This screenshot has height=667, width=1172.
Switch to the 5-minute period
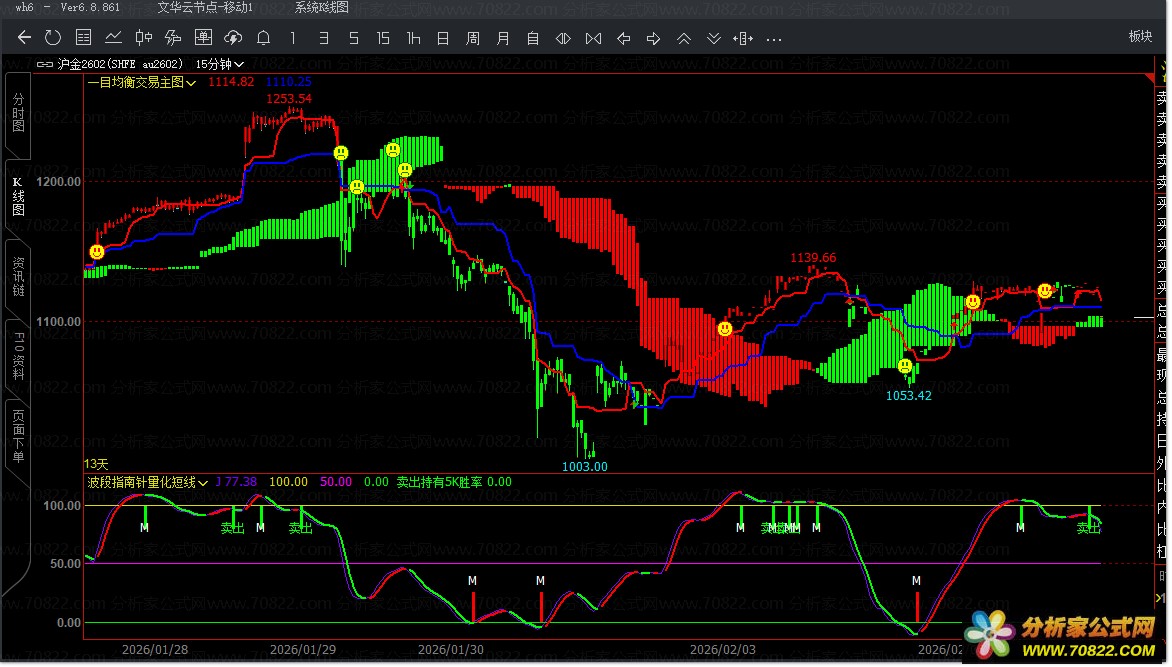(x=353, y=39)
